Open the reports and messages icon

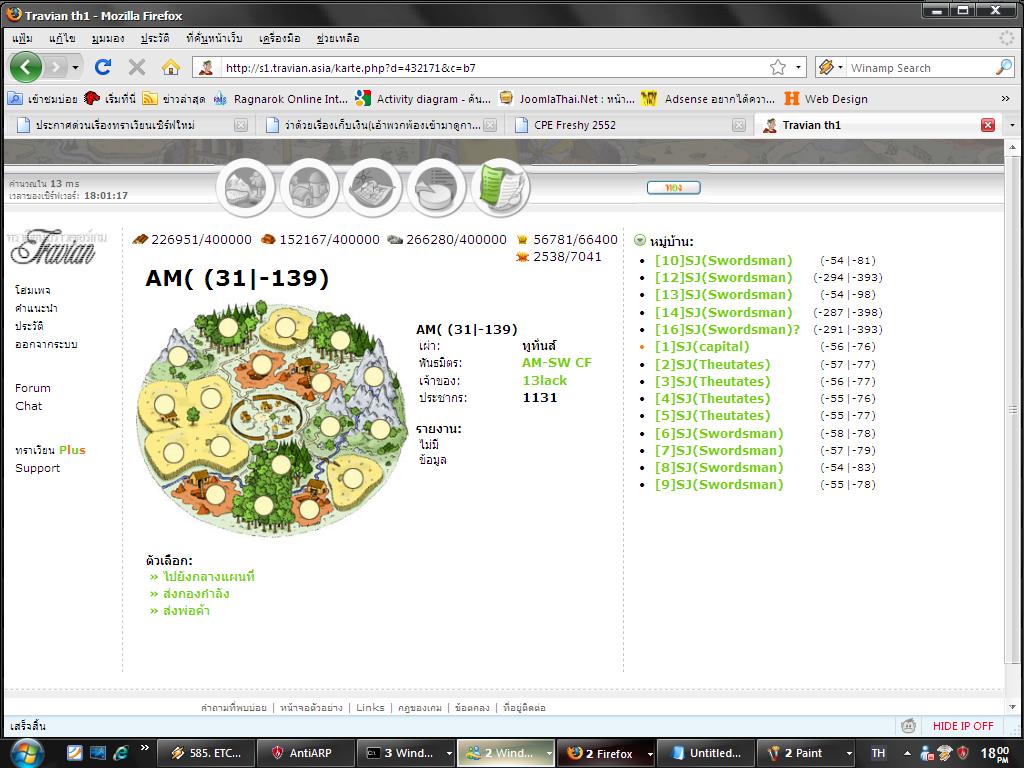500,187
